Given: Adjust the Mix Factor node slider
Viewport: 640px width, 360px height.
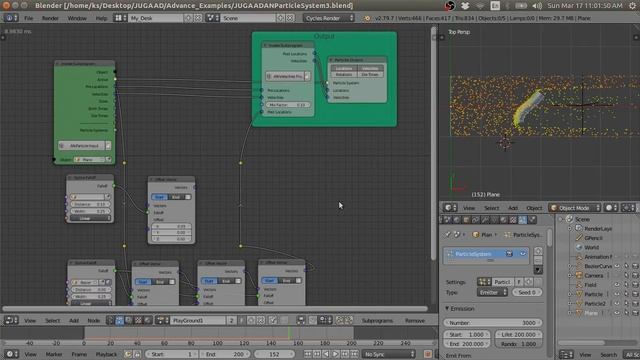Looking at the screenshot, I should tap(287, 105).
